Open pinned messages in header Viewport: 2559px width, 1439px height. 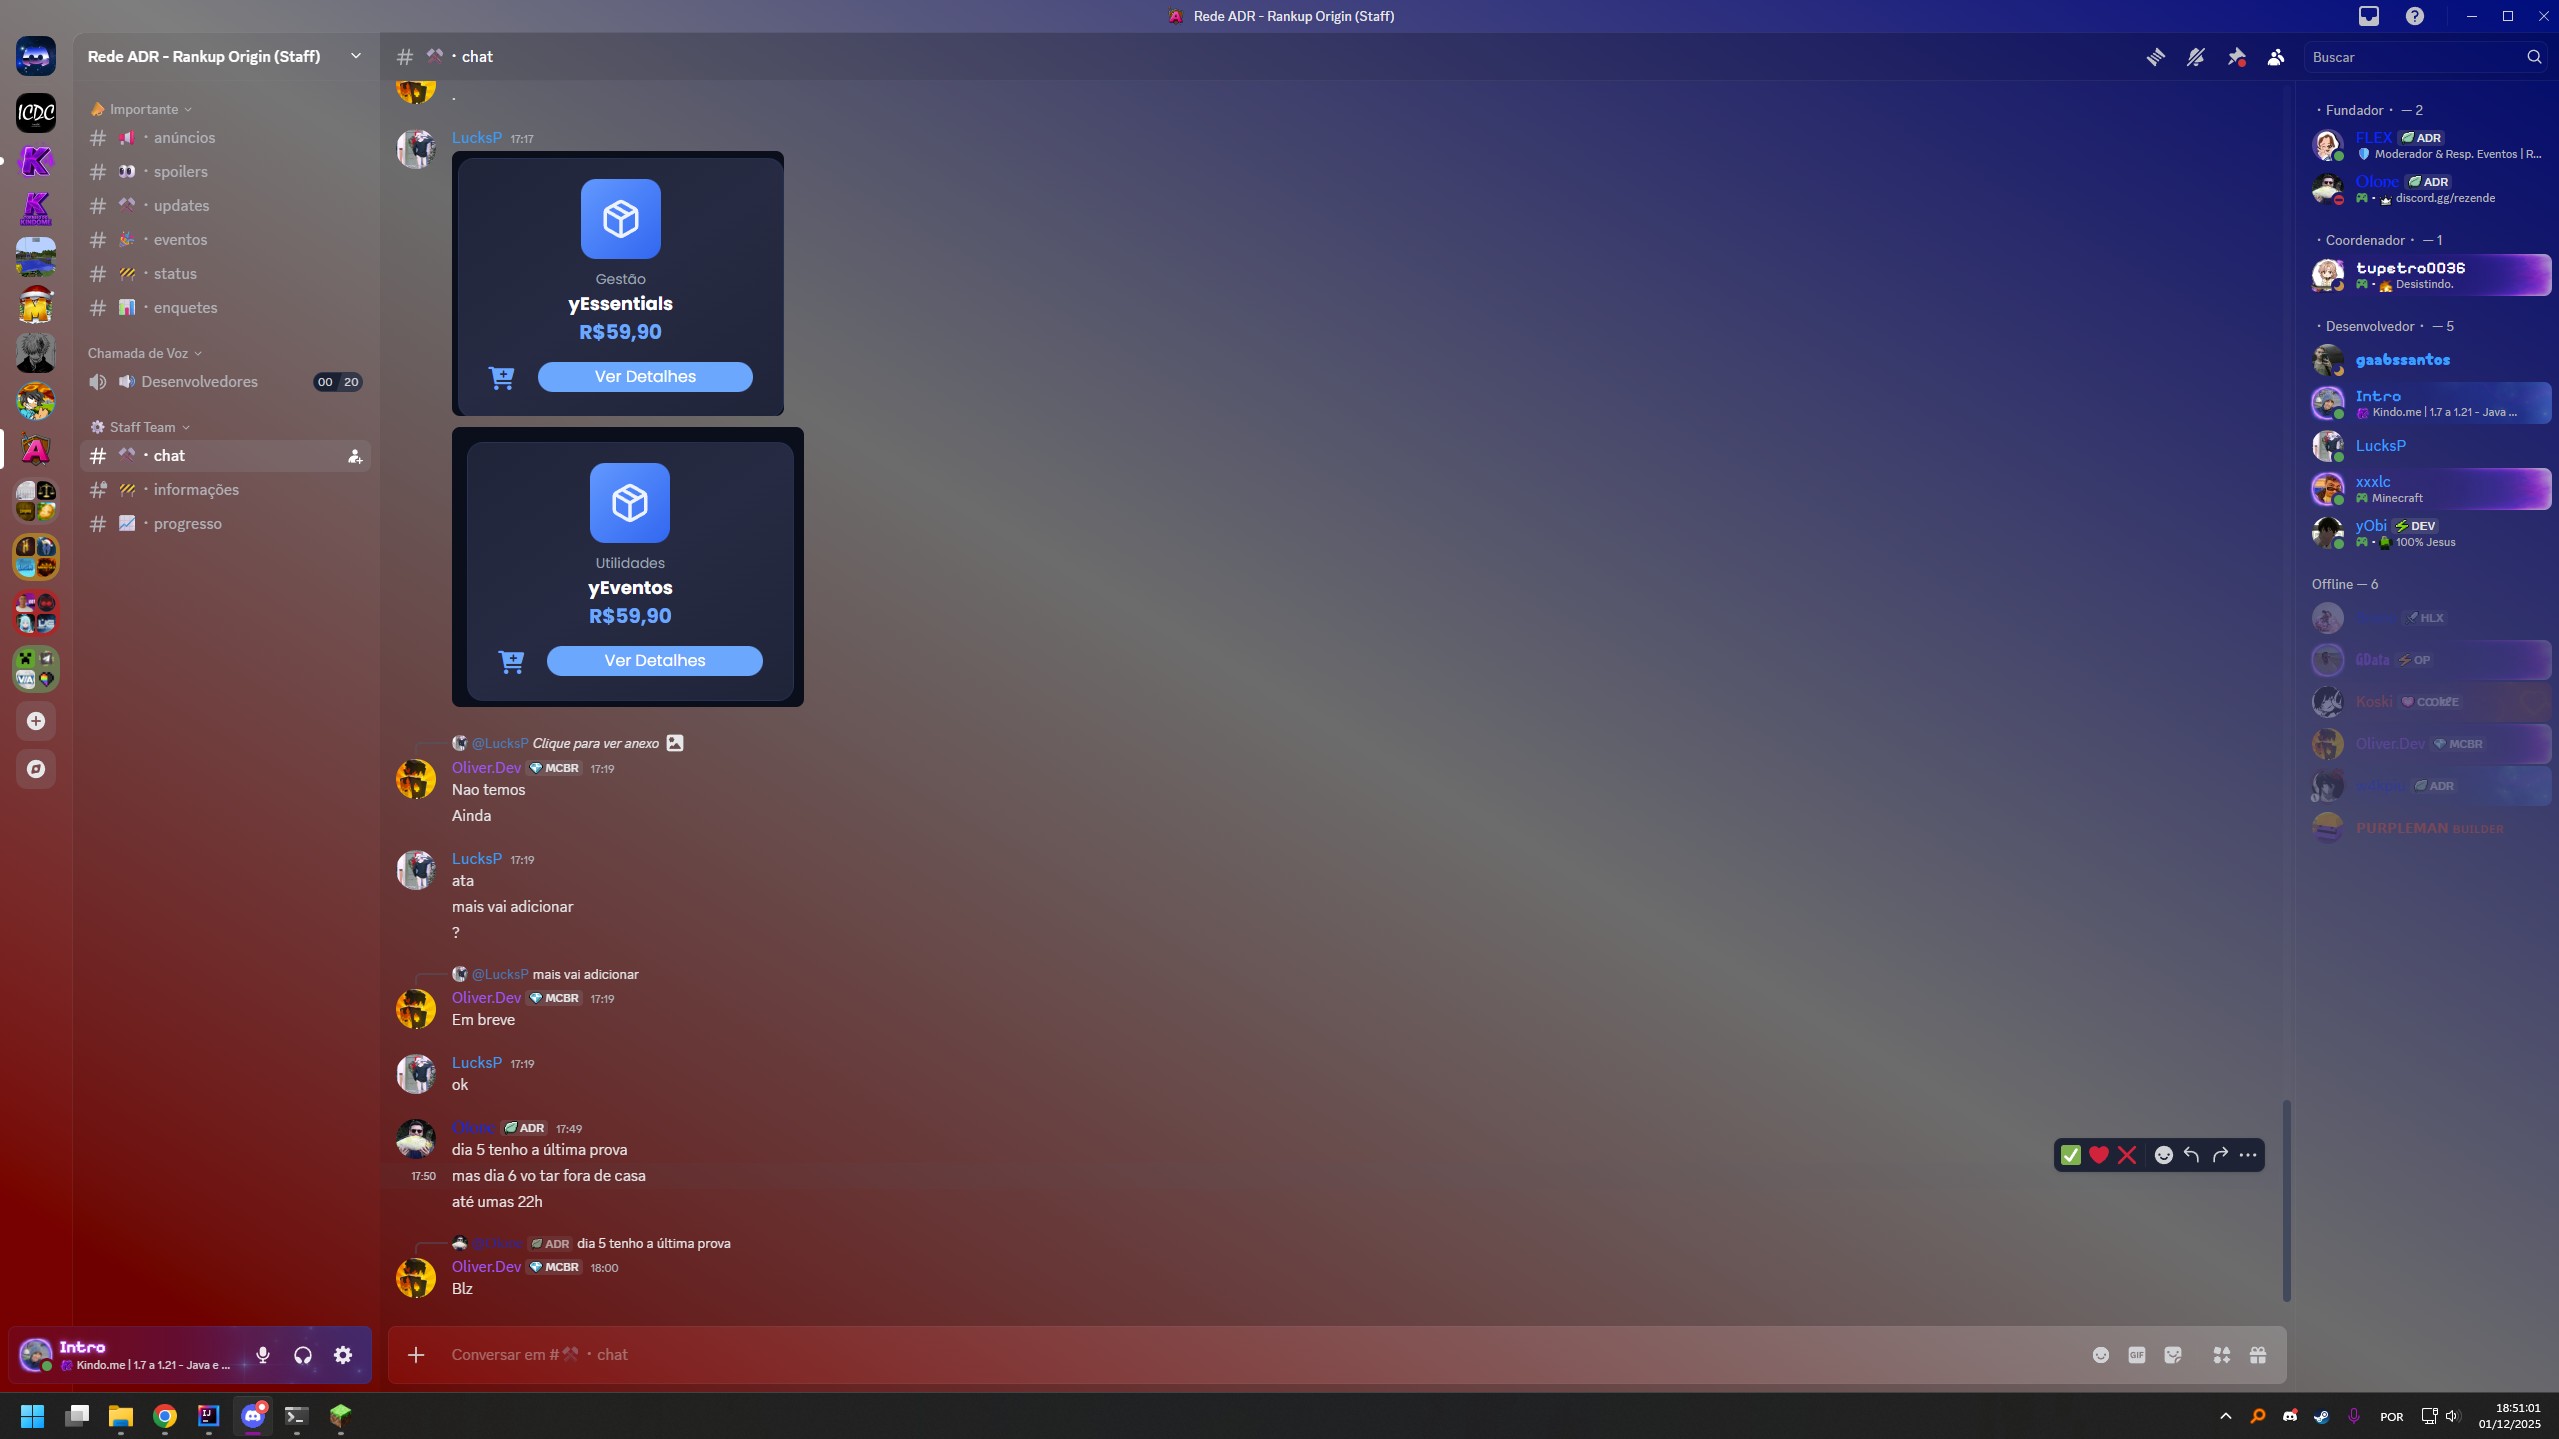(2236, 57)
